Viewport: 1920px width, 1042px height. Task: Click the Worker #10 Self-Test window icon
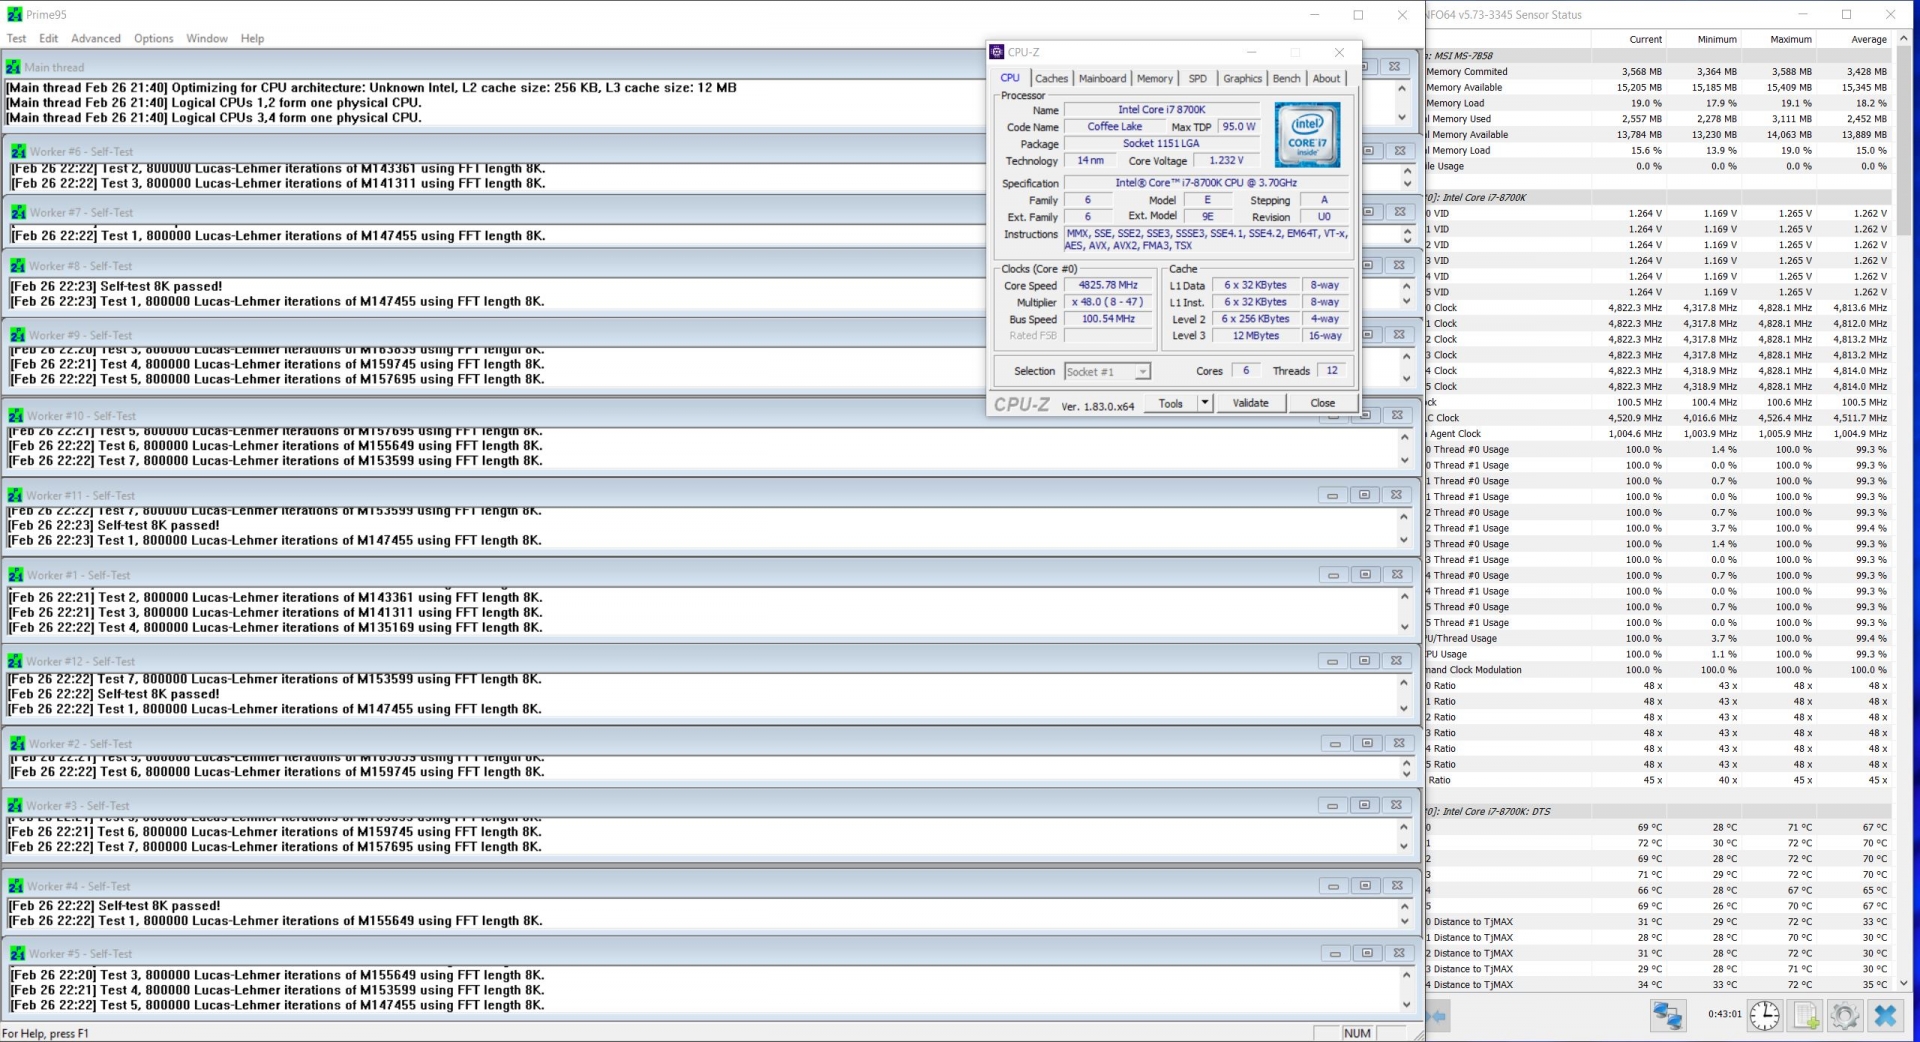(16, 415)
